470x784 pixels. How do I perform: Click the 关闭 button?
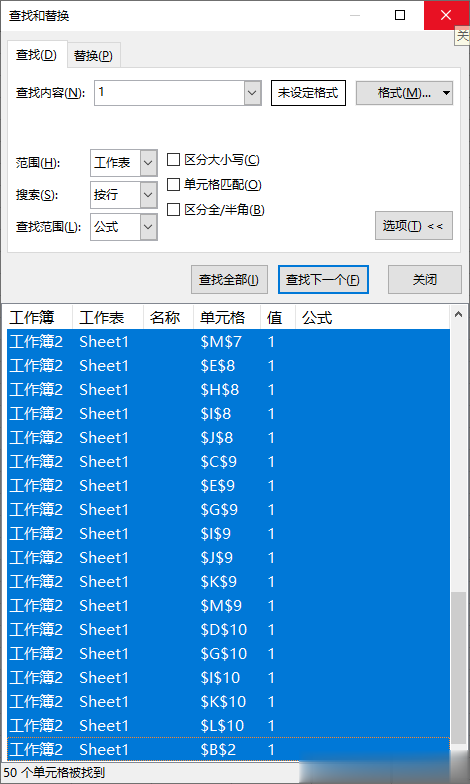click(x=424, y=280)
